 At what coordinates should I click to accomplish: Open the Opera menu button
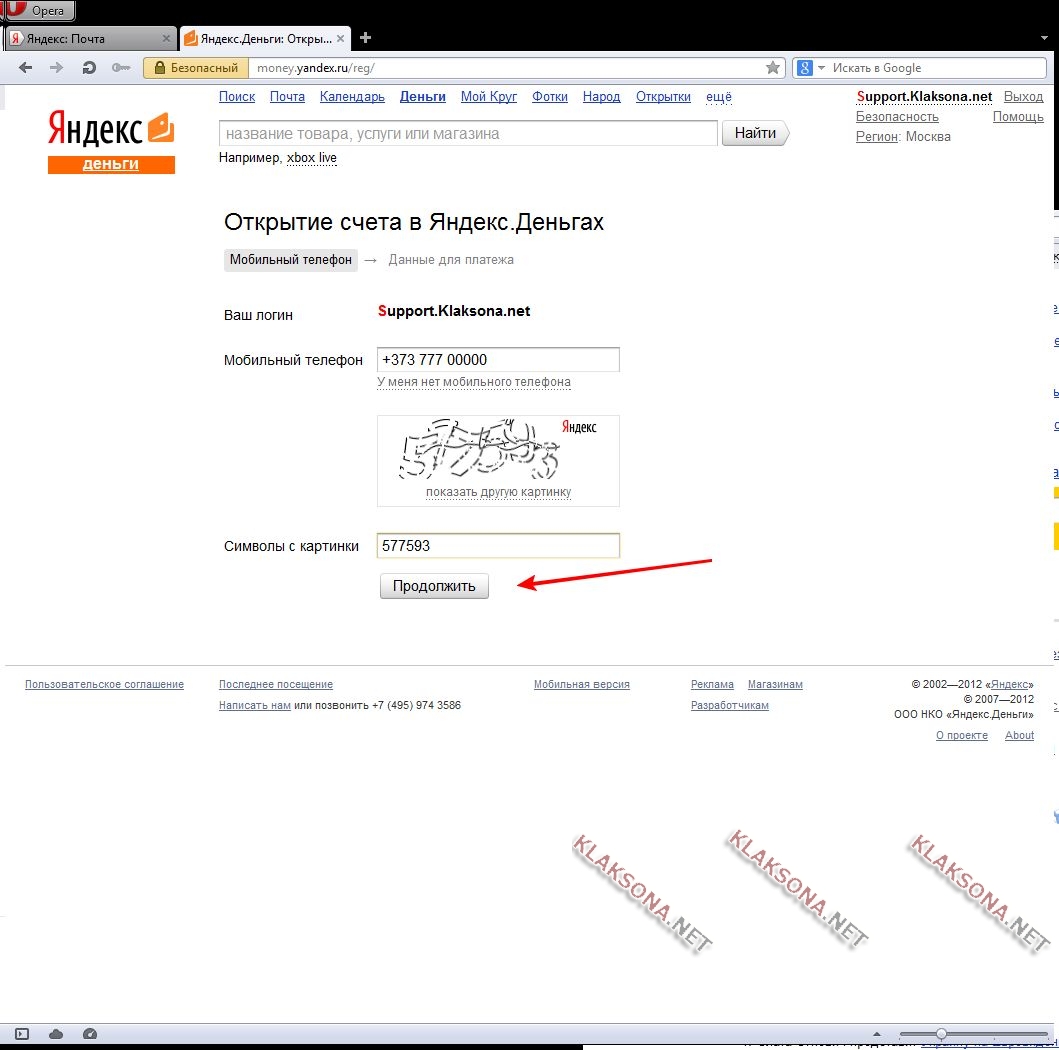tap(39, 10)
